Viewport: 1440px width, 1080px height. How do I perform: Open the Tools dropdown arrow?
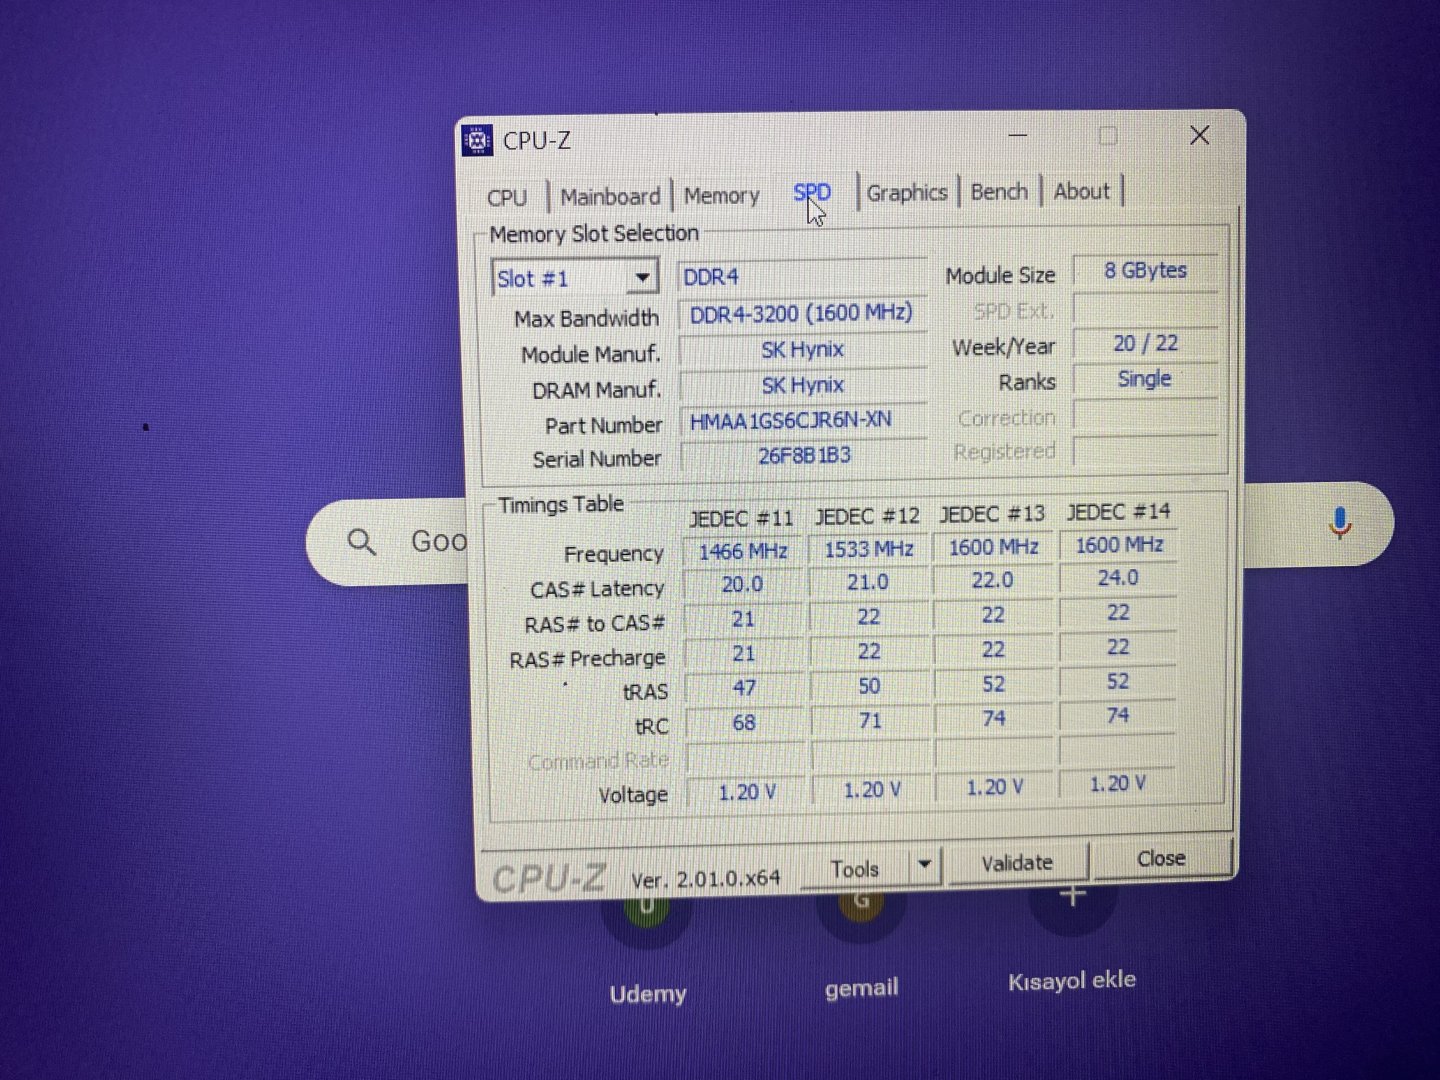coord(924,865)
